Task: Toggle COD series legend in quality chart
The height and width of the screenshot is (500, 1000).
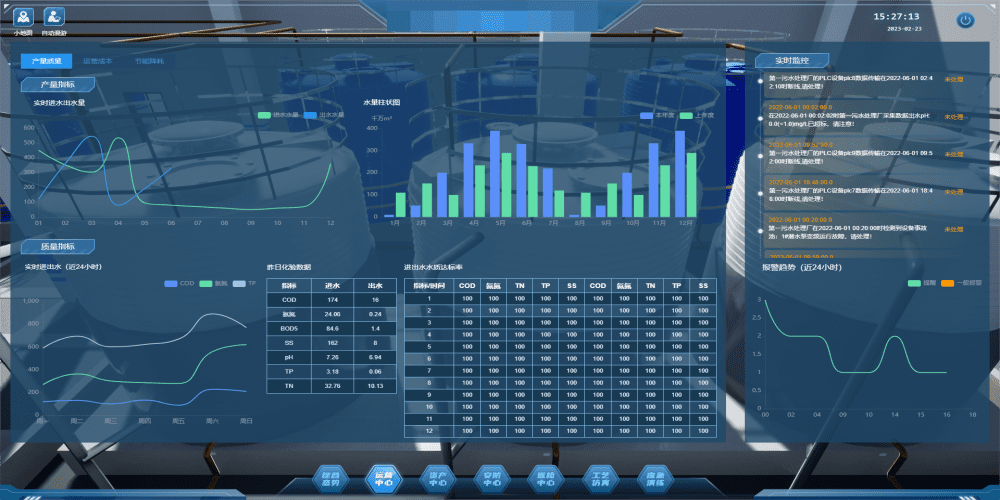Action: (179, 283)
